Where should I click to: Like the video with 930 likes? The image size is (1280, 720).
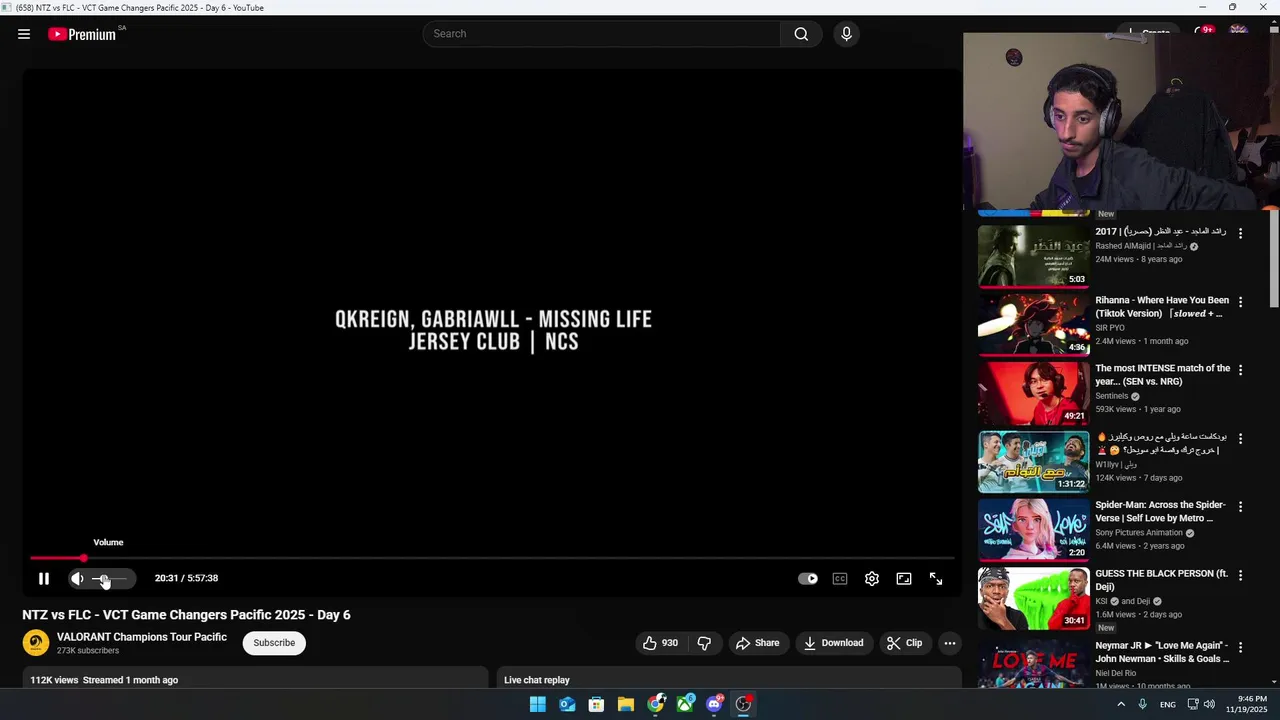(660, 643)
